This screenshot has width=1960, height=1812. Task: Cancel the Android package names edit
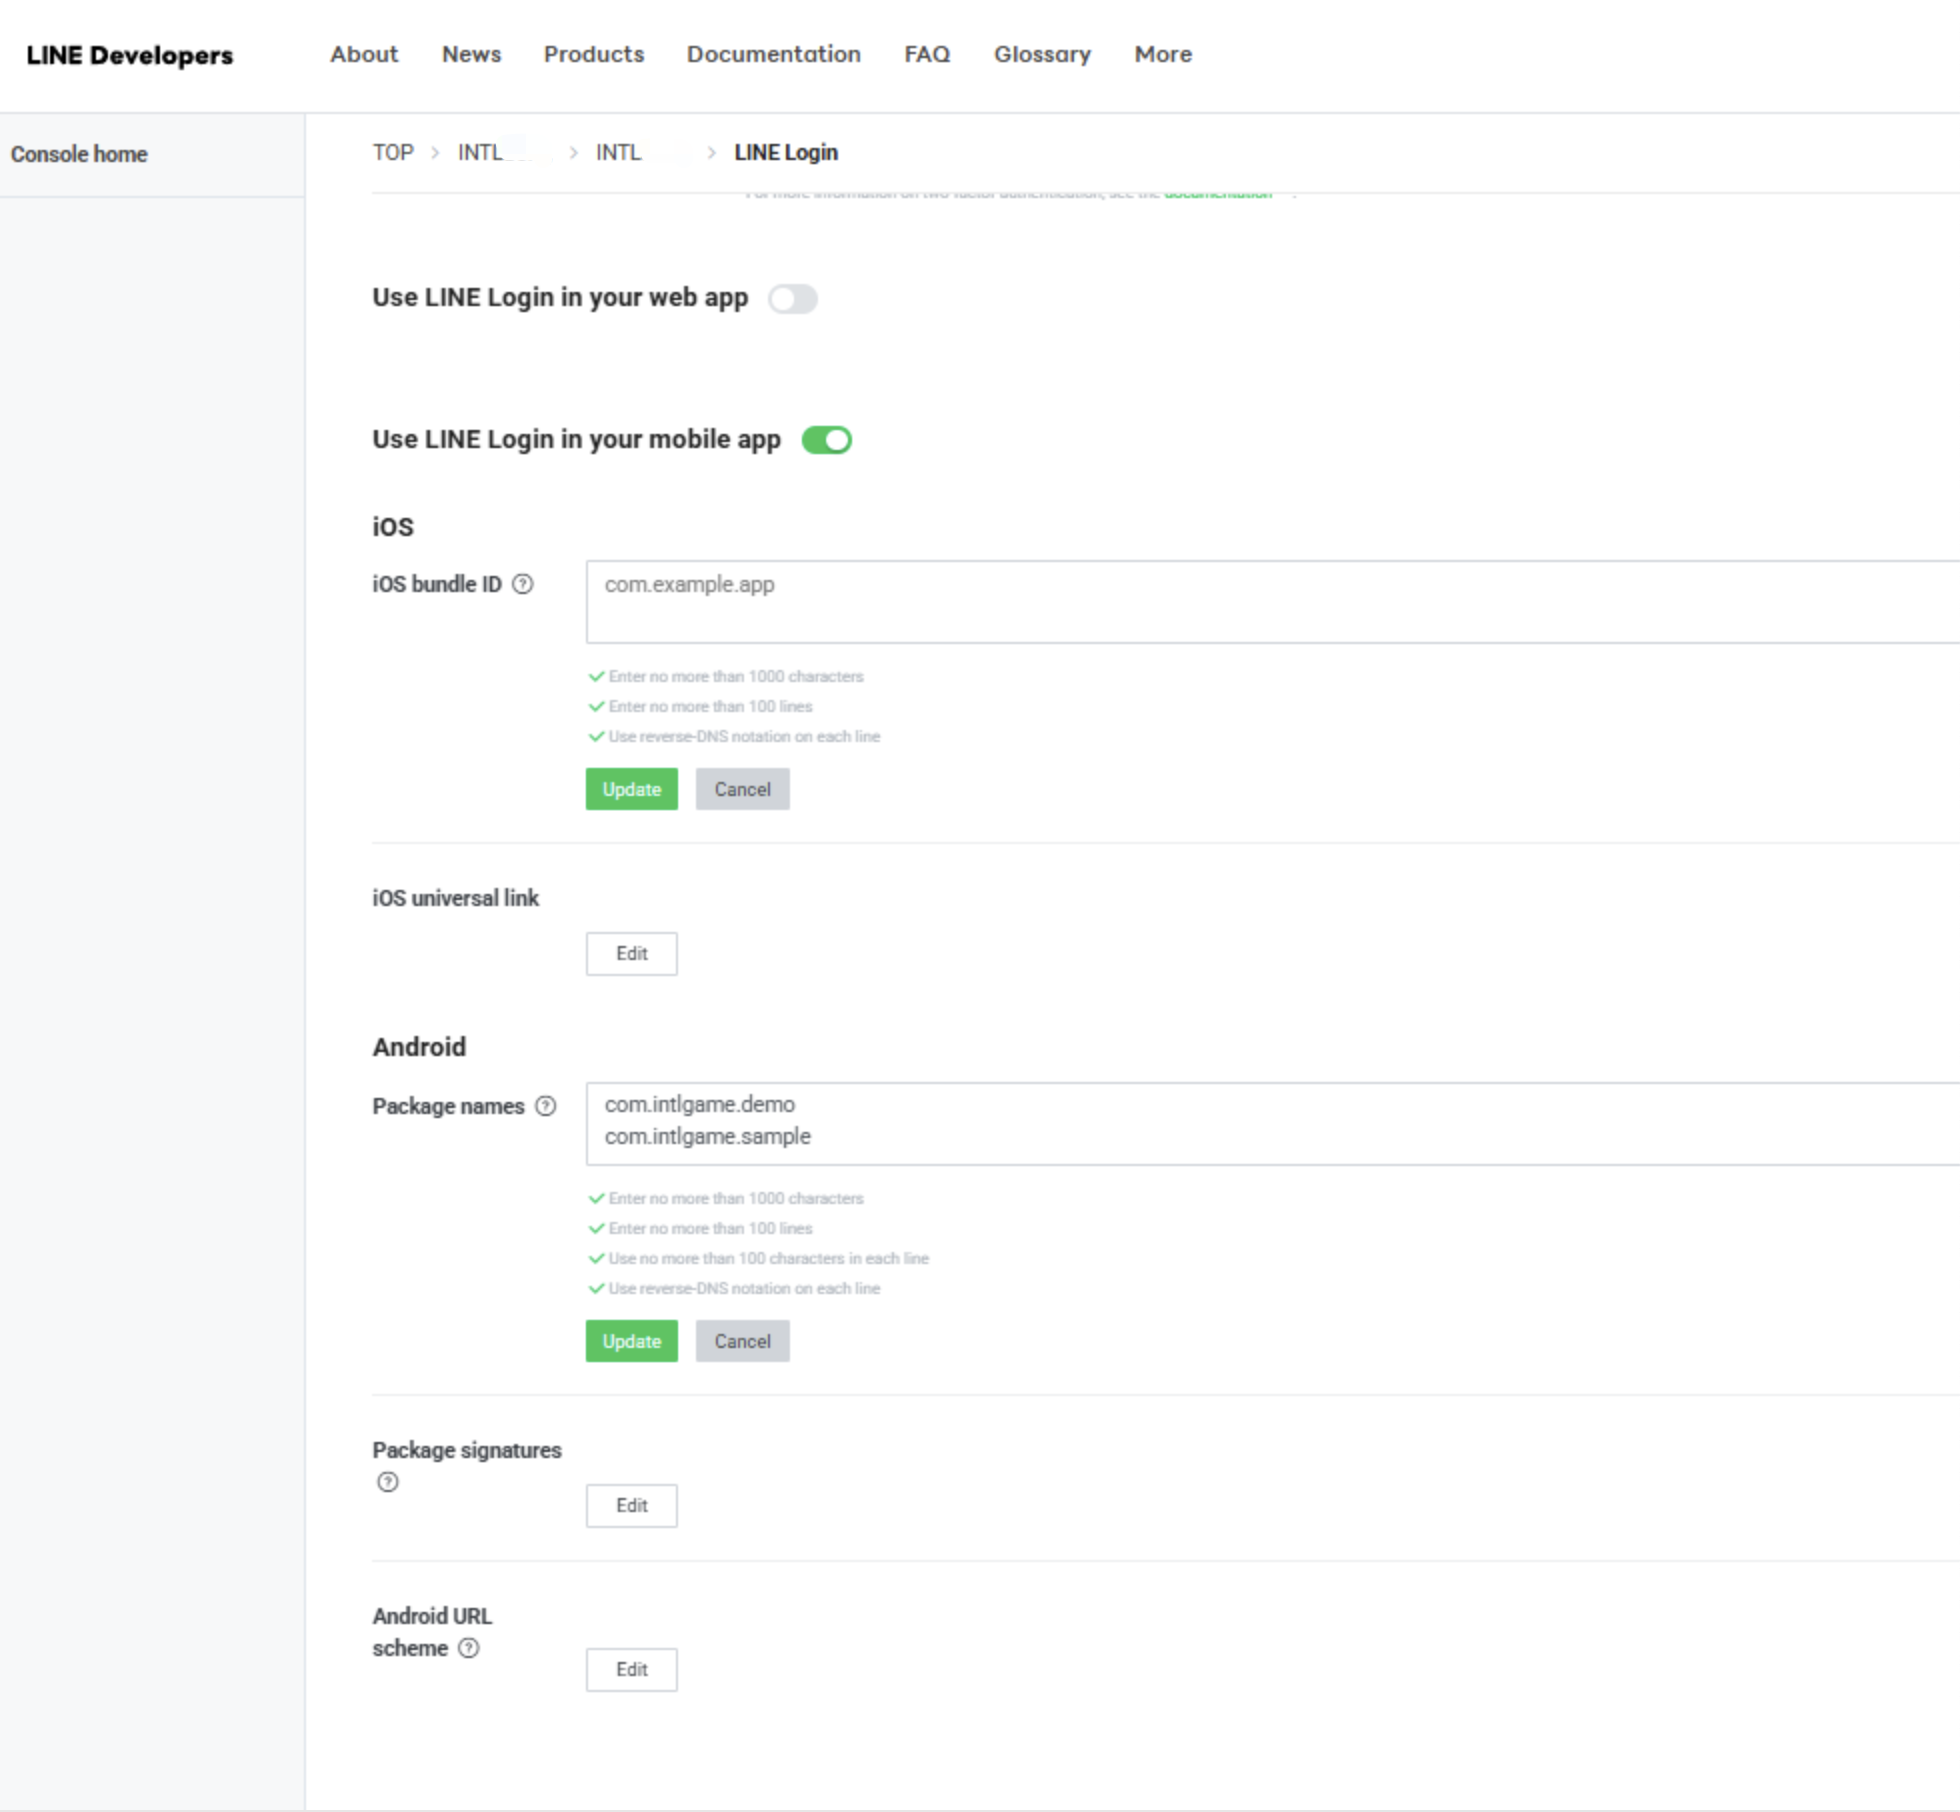(743, 1341)
